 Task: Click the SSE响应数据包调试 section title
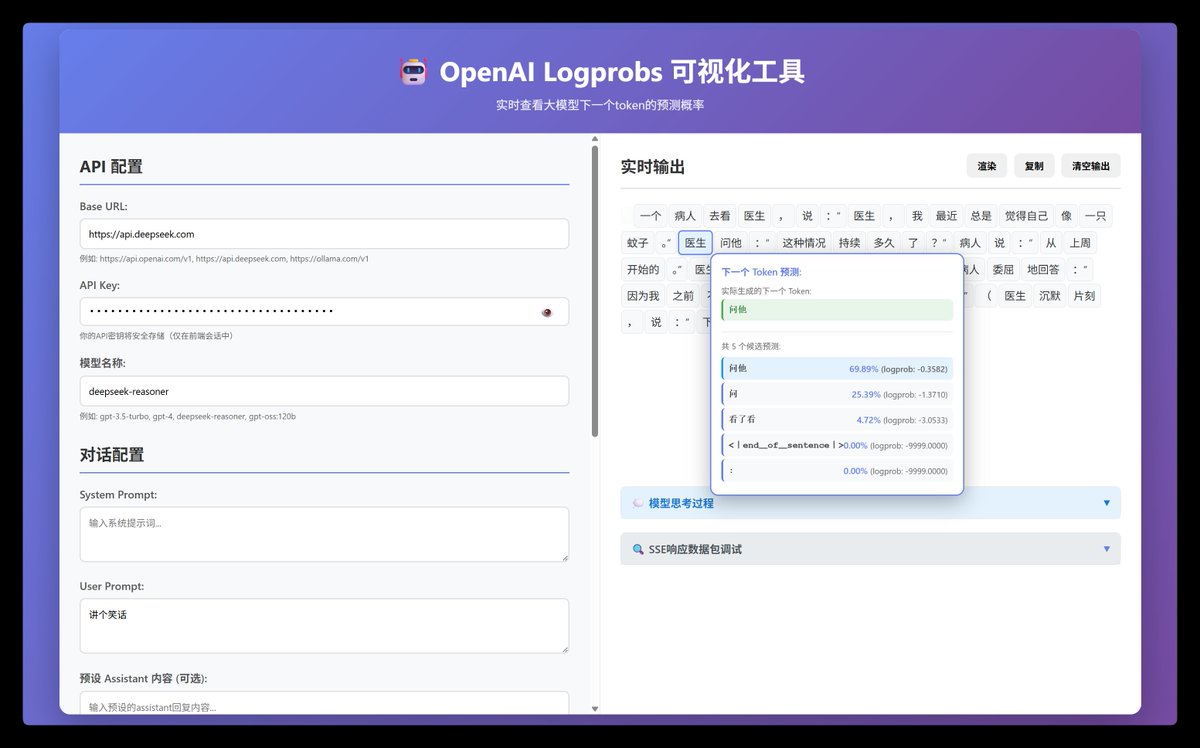695,549
